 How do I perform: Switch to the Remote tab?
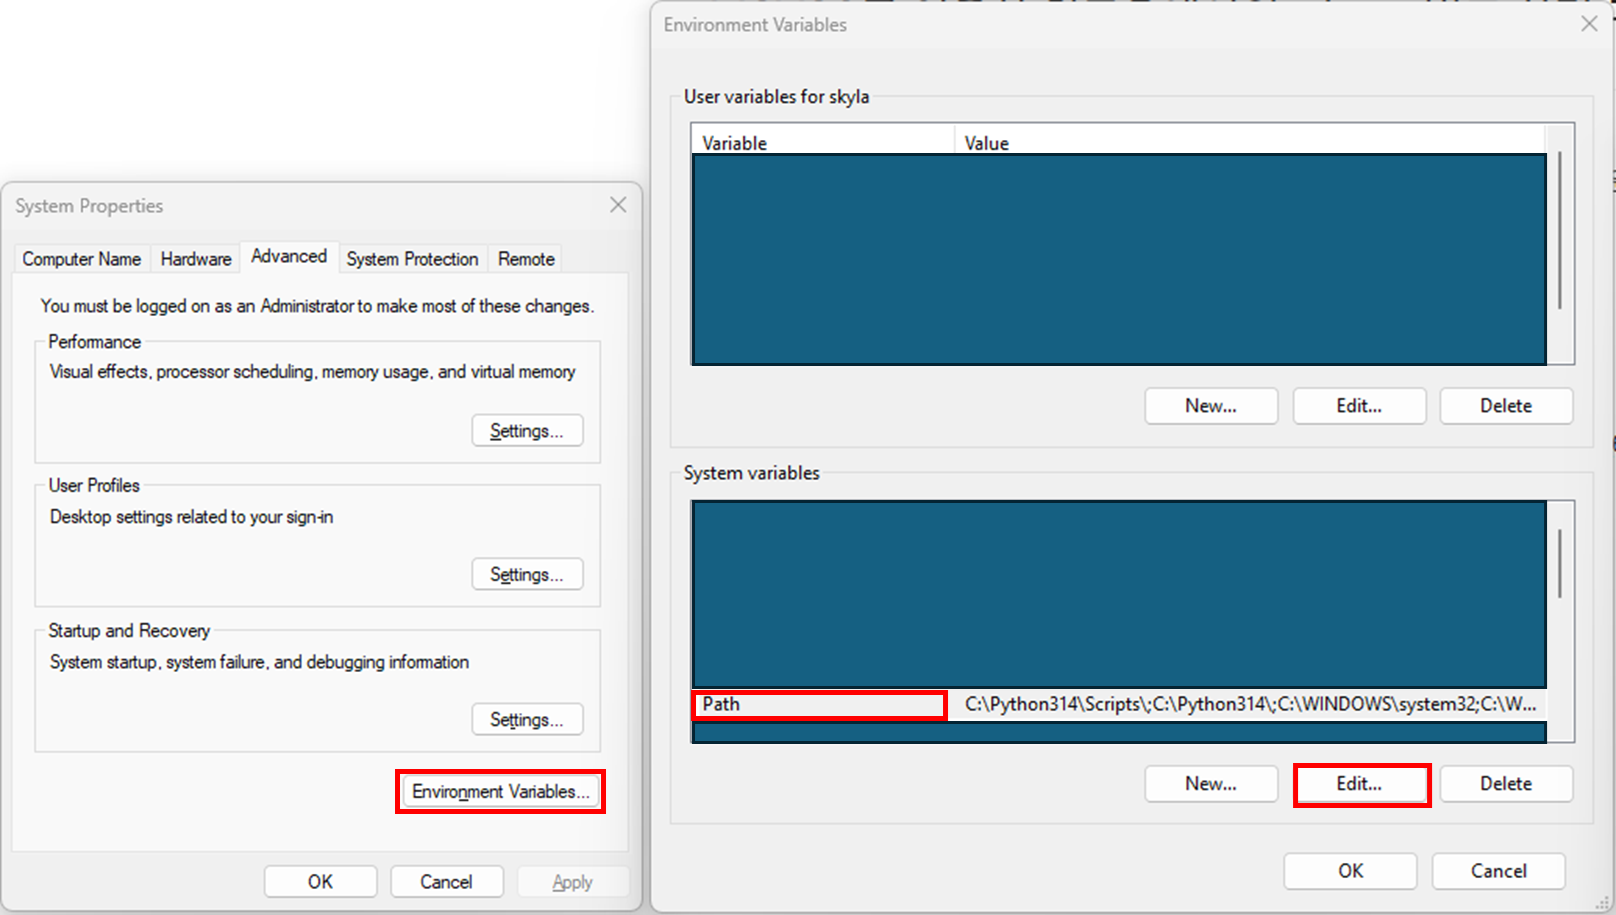526,259
